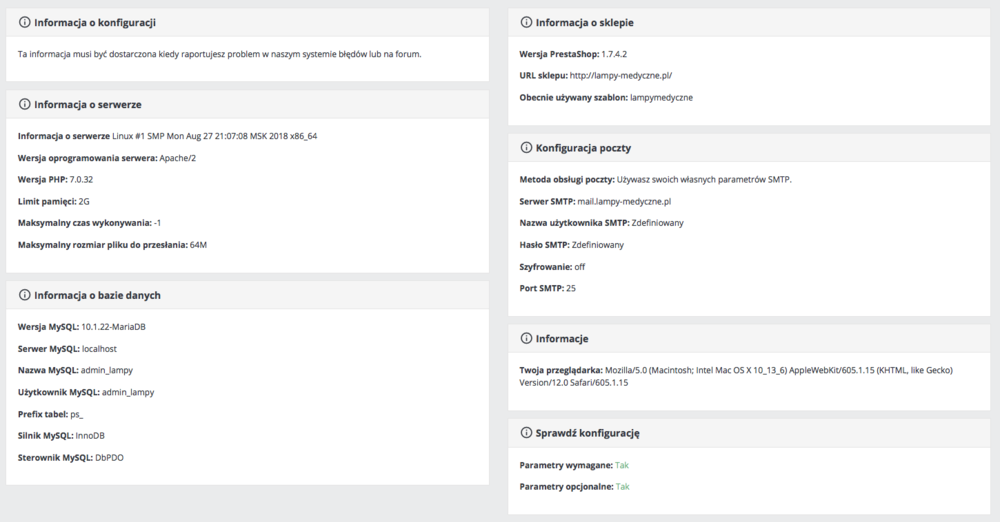Viewport: 1000px width, 522px height.
Task: Click the Konfiguracja poczty panel heading
Action: [583, 148]
